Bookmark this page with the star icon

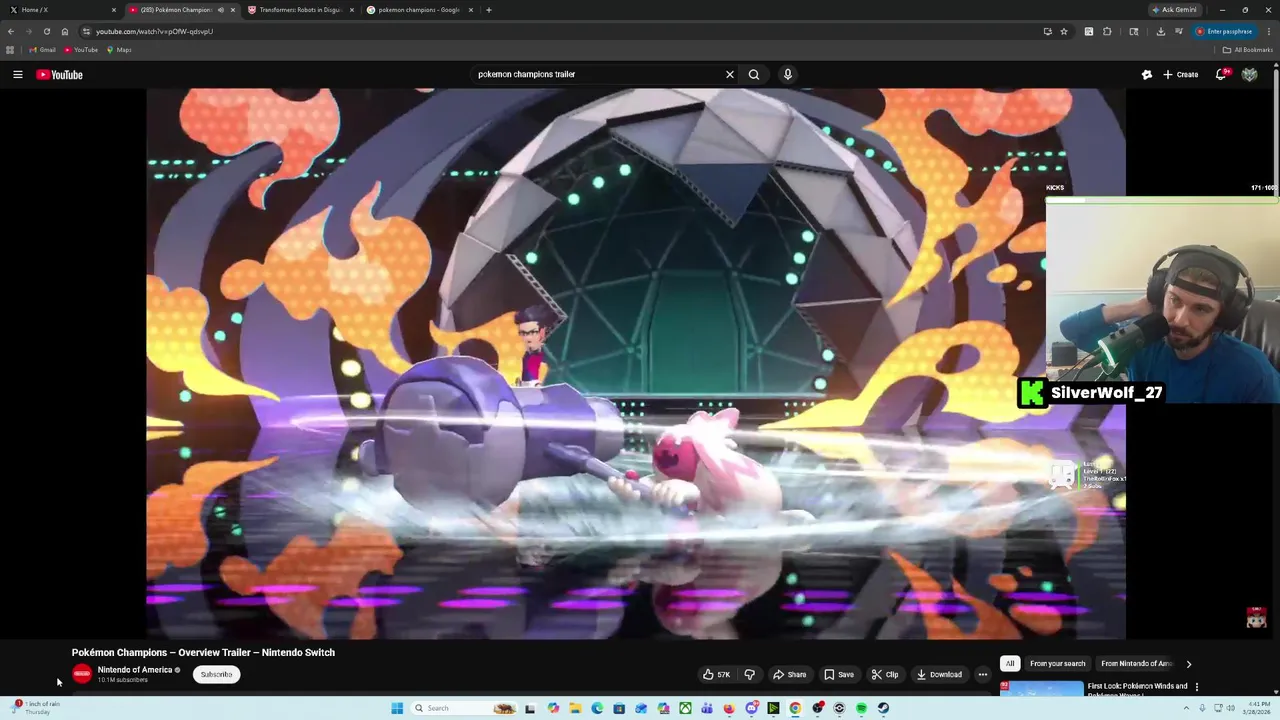tap(1064, 31)
